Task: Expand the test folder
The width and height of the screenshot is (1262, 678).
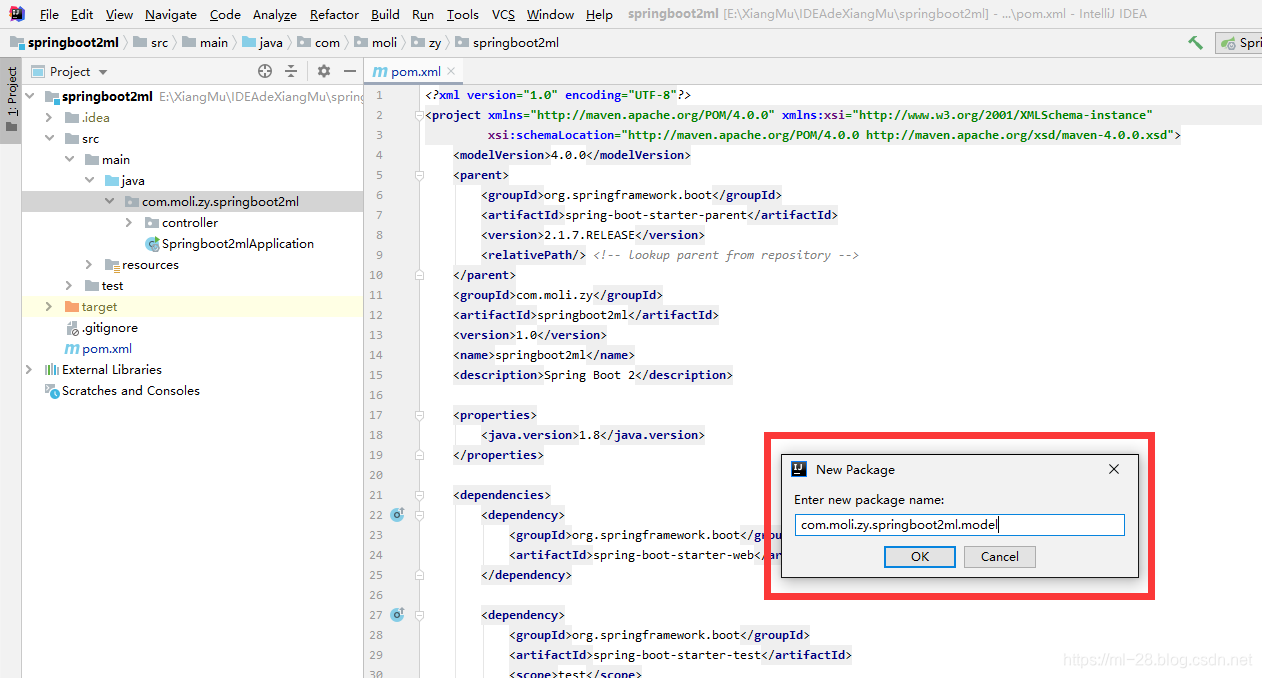Action: [x=70, y=286]
